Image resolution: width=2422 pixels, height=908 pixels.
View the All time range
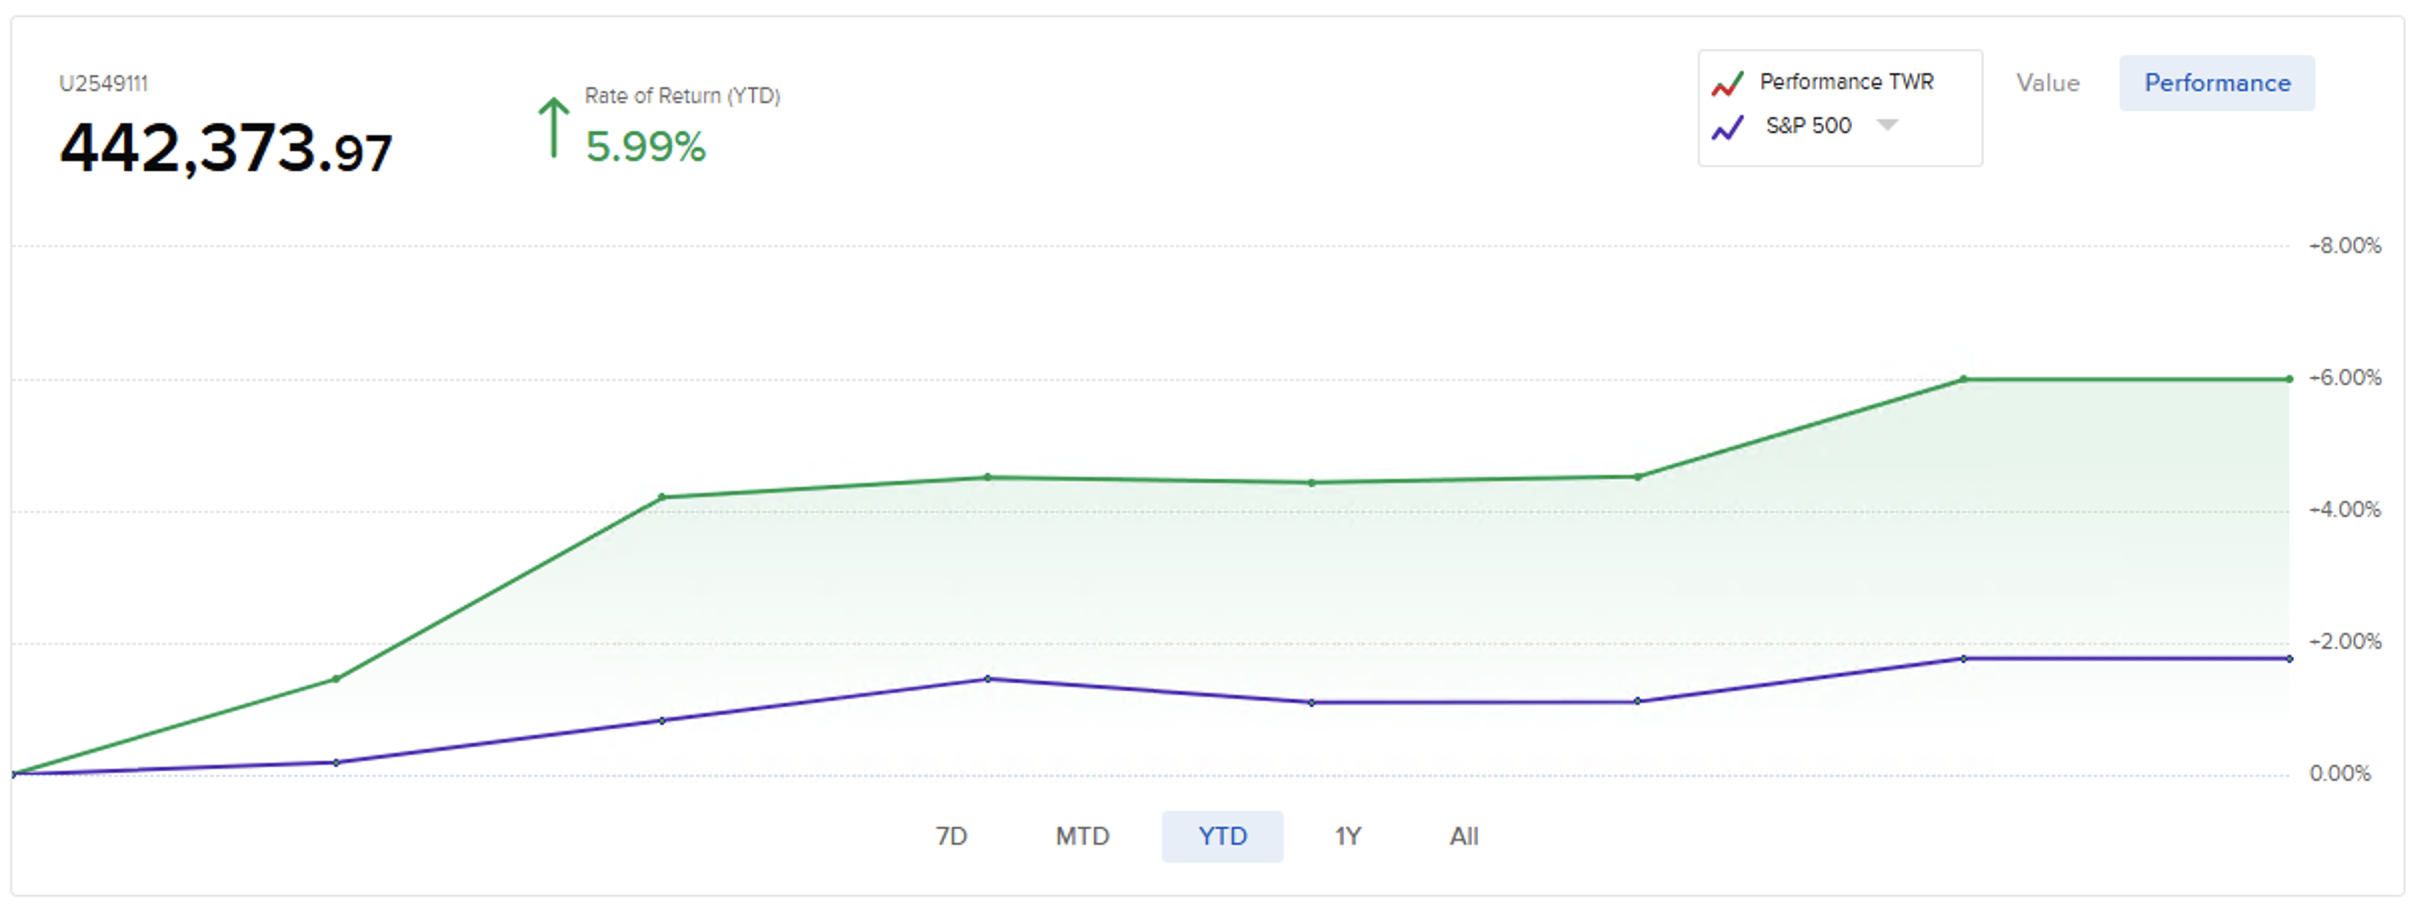pyautogui.click(x=1464, y=836)
